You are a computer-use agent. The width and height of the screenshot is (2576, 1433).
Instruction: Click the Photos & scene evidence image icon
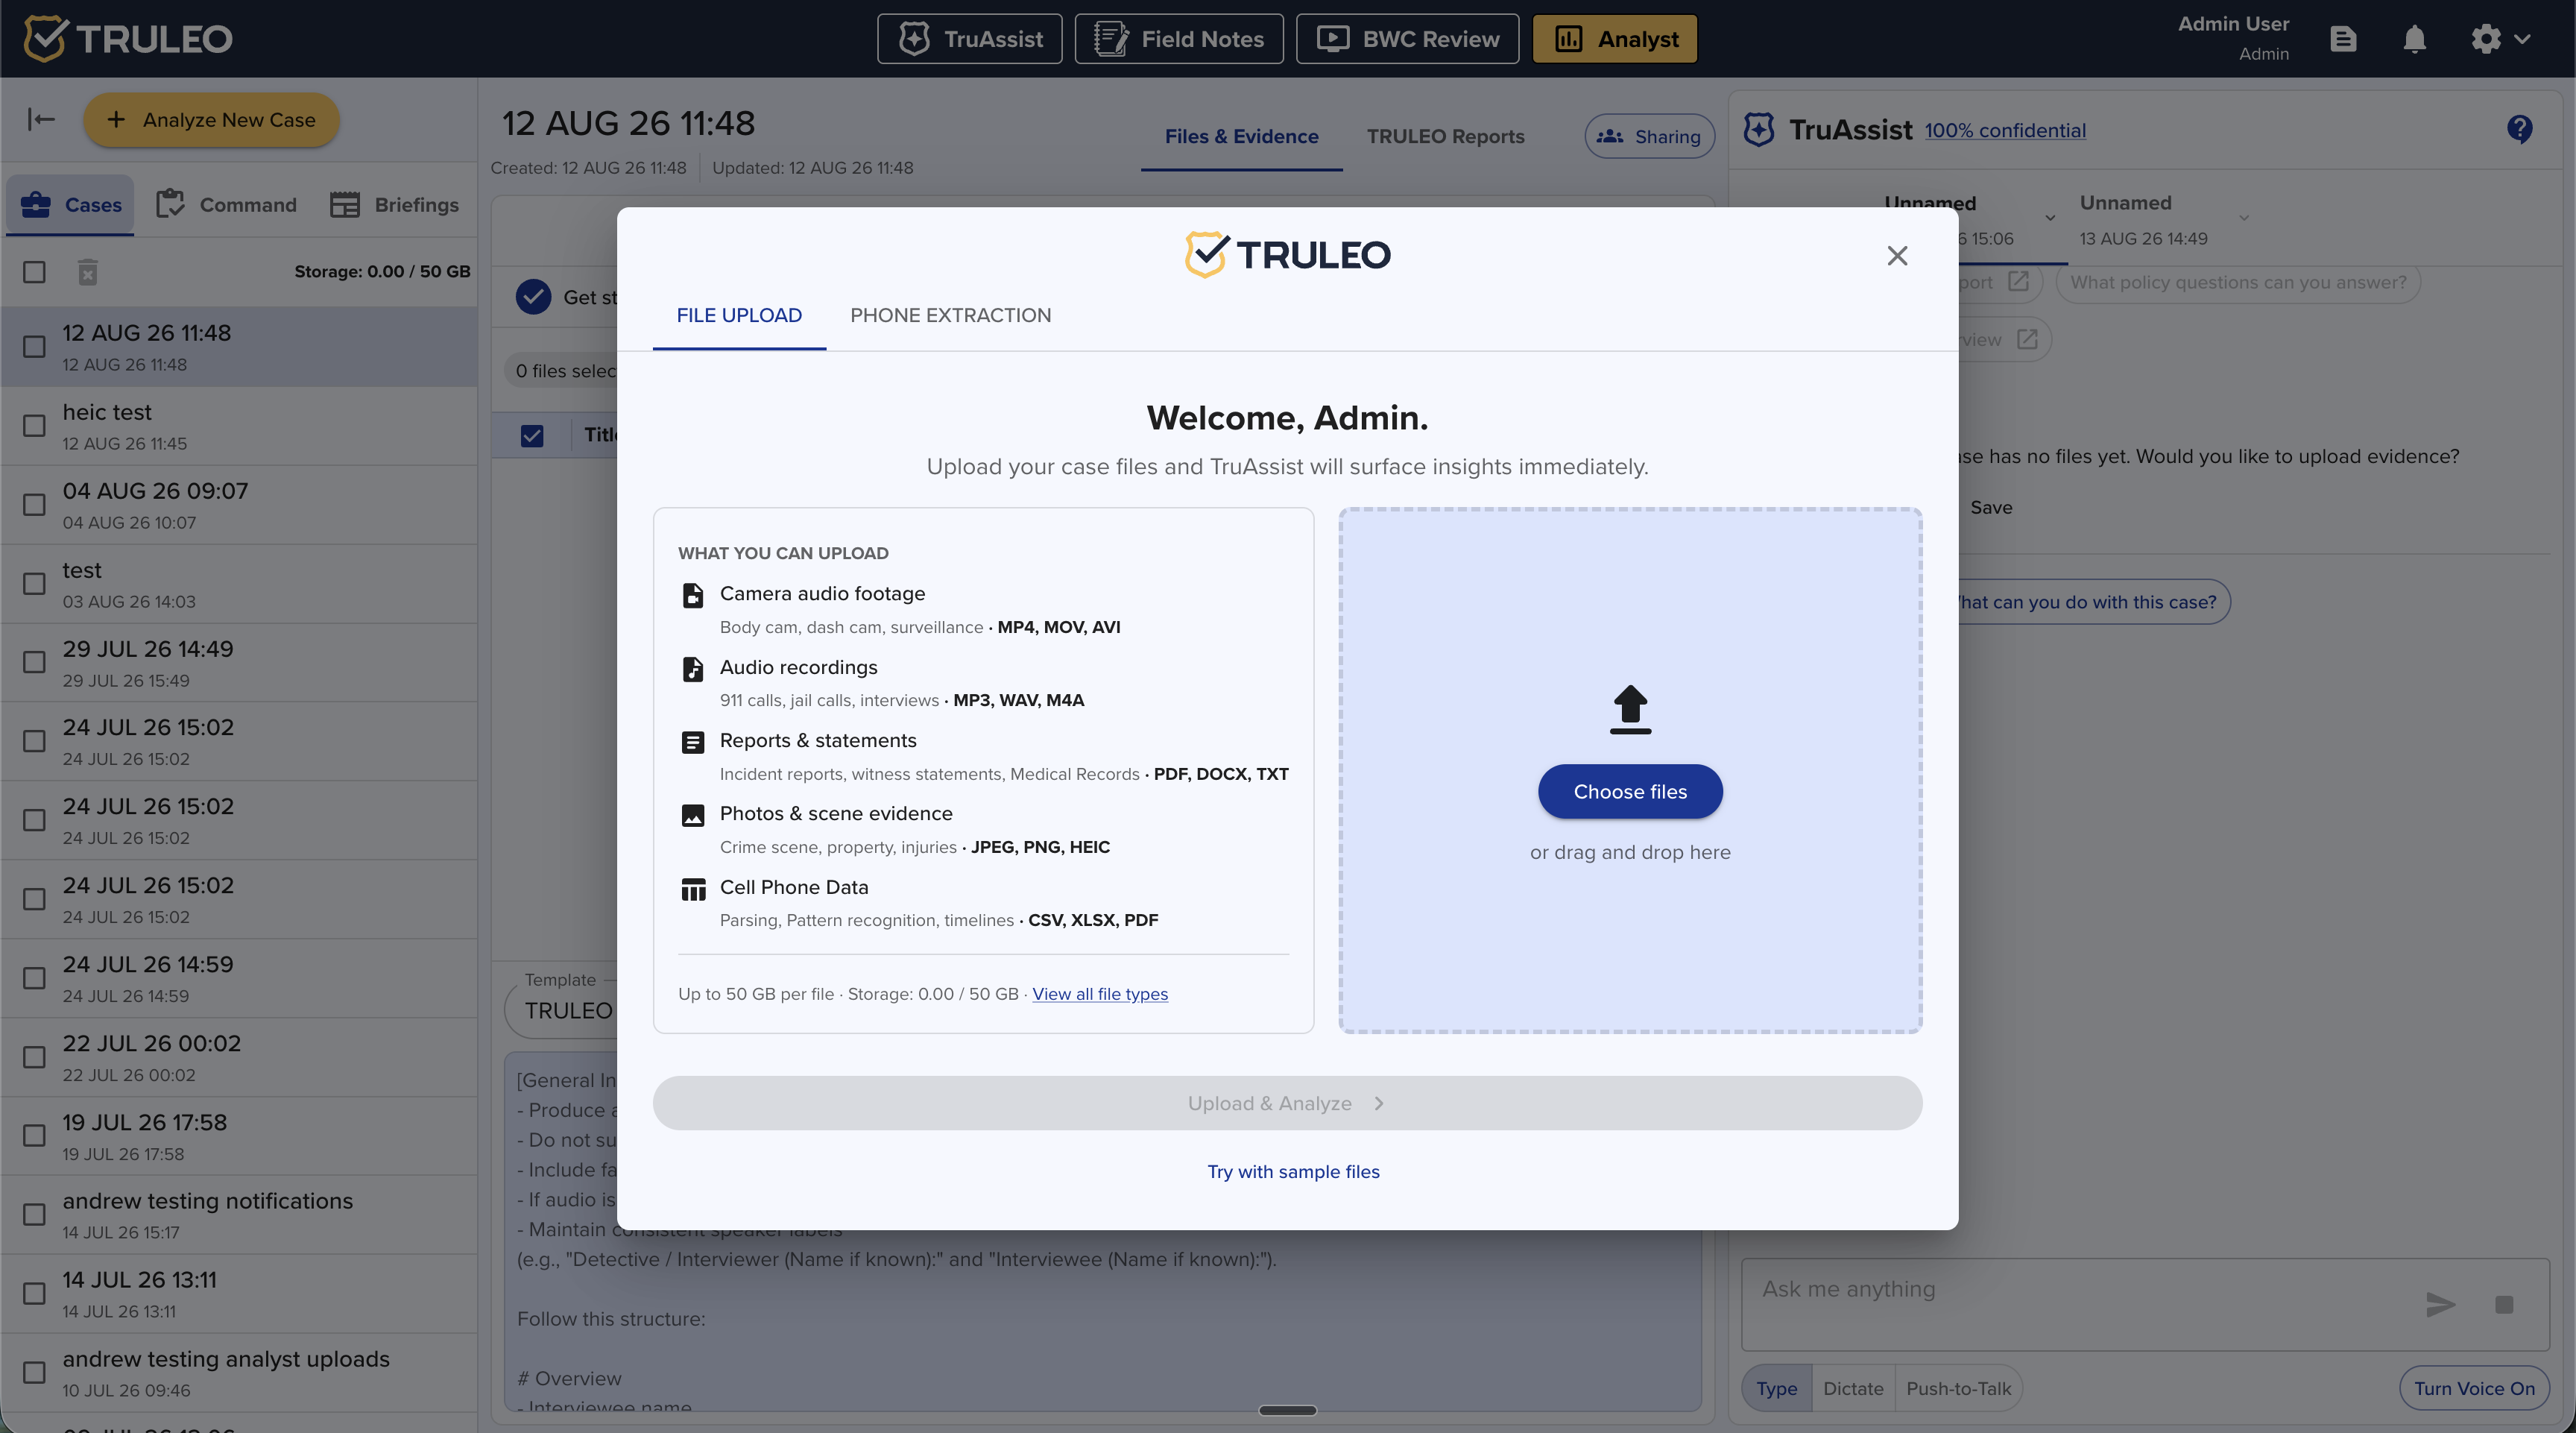693,815
